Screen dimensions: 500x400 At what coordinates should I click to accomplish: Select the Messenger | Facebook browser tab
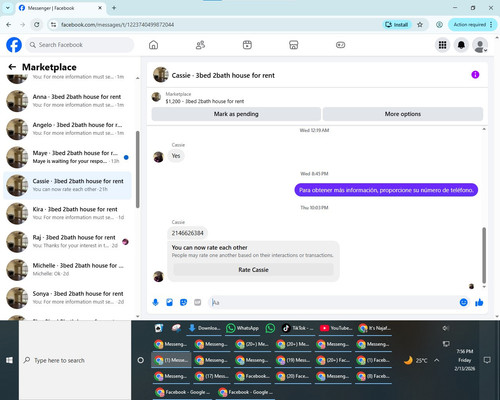[61, 8]
